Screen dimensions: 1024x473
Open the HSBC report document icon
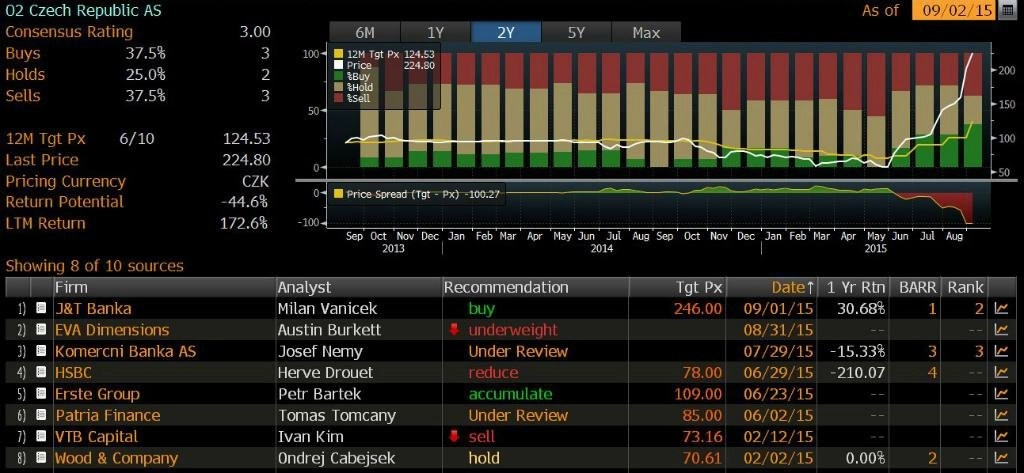tap(41, 372)
